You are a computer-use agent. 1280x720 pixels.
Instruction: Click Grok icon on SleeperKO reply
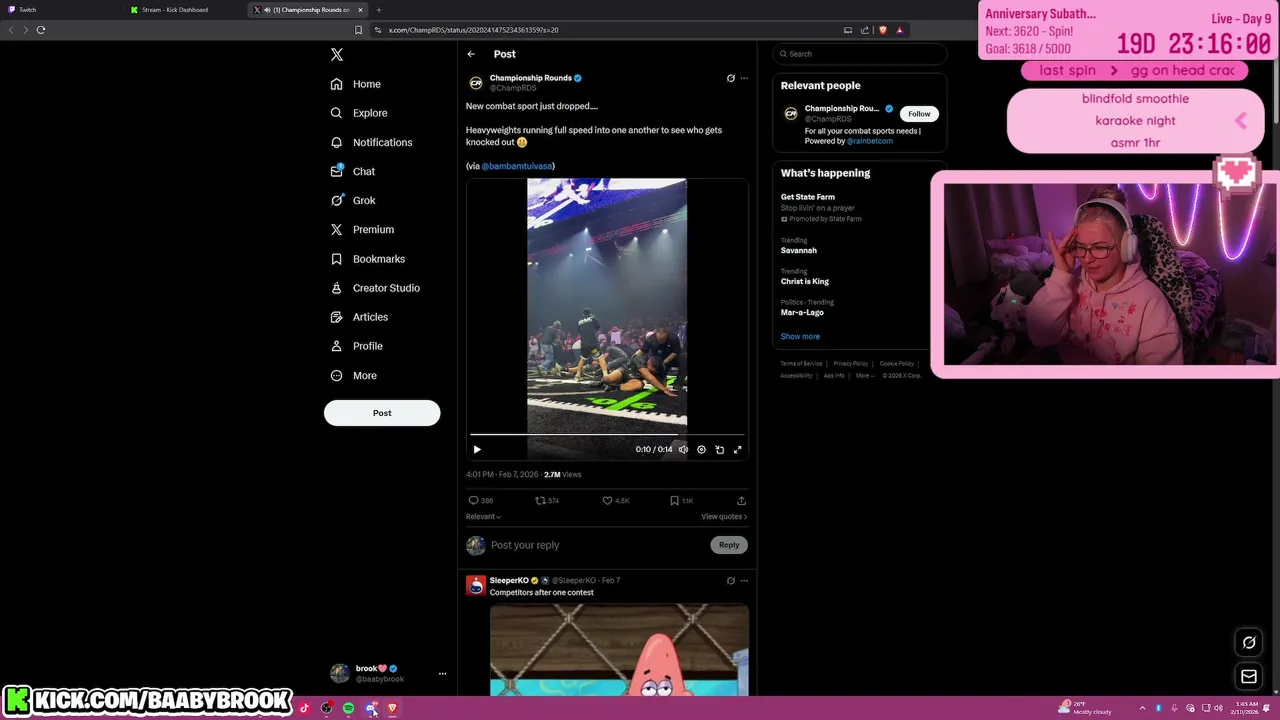pyautogui.click(x=730, y=581)
